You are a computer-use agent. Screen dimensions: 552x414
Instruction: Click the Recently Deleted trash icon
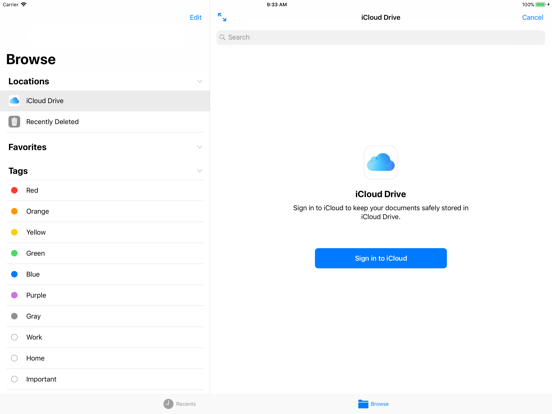(x=14, y=122)
